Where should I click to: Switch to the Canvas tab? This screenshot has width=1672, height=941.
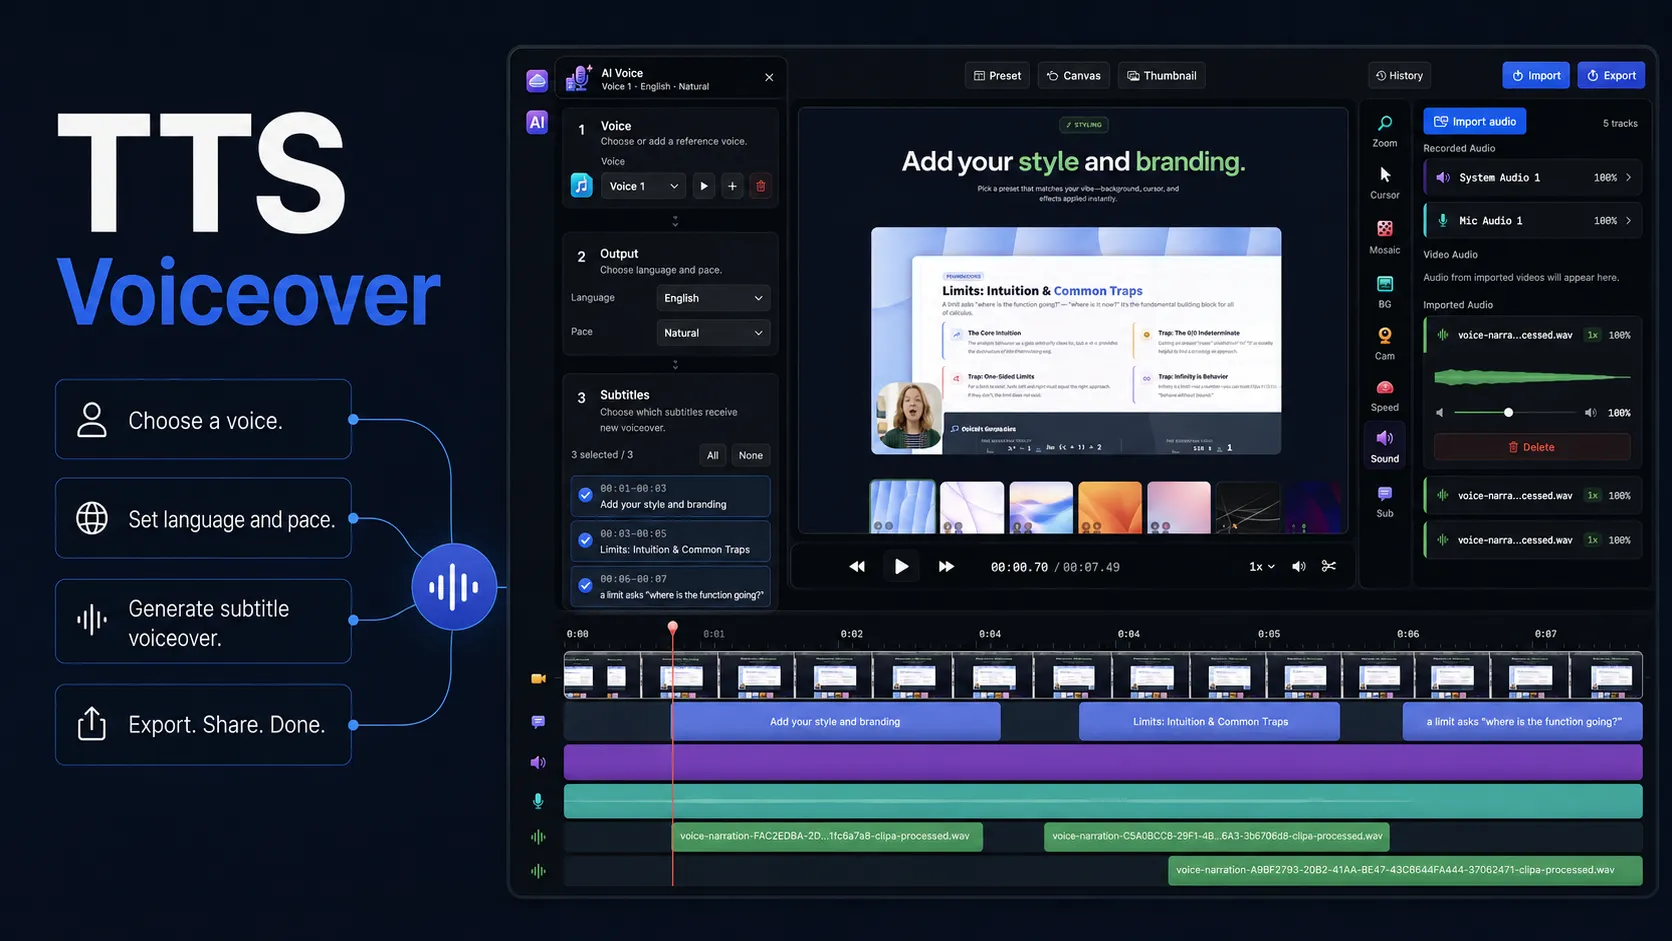point(1073,76)
